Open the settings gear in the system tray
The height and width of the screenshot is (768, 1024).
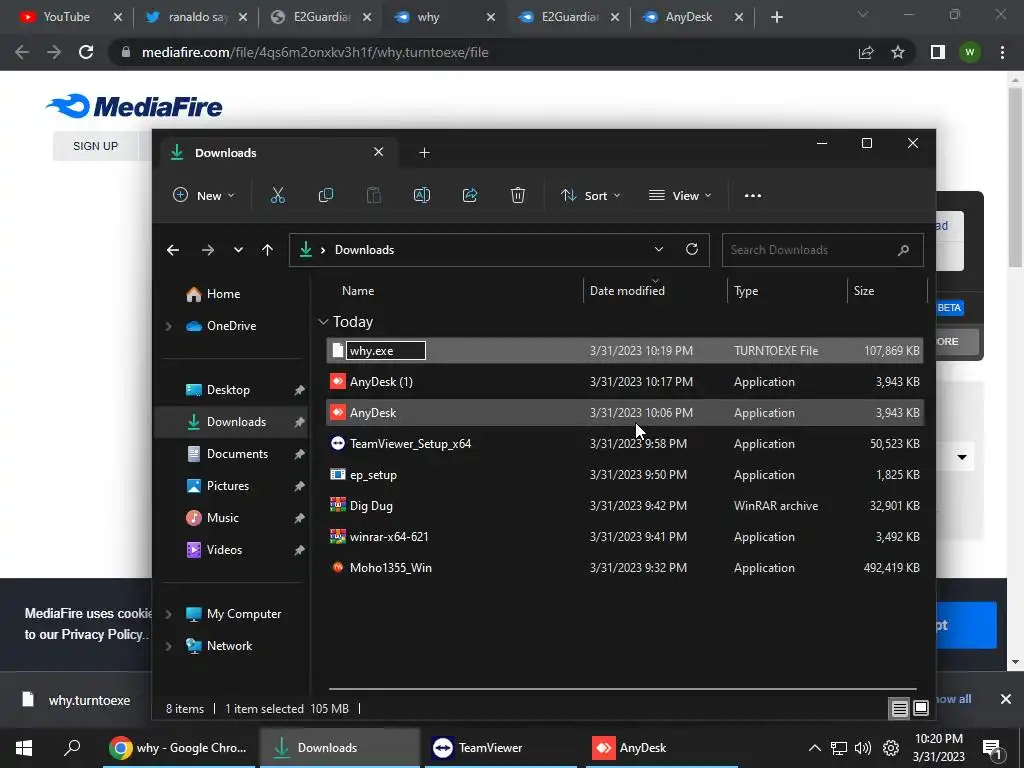pyautogui.click(x=891, y=748)
